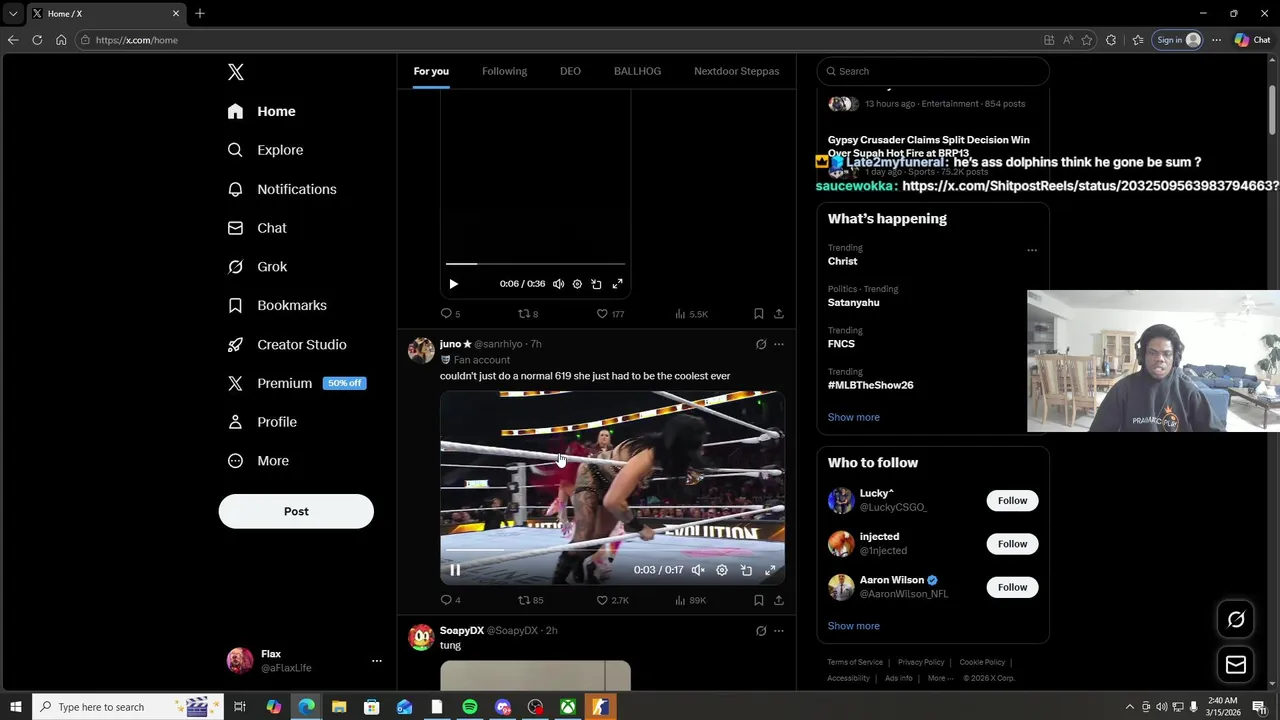This screenshot has height=720, width=1280.
Task: Open Windows Start menu
Action: point(15,707)
